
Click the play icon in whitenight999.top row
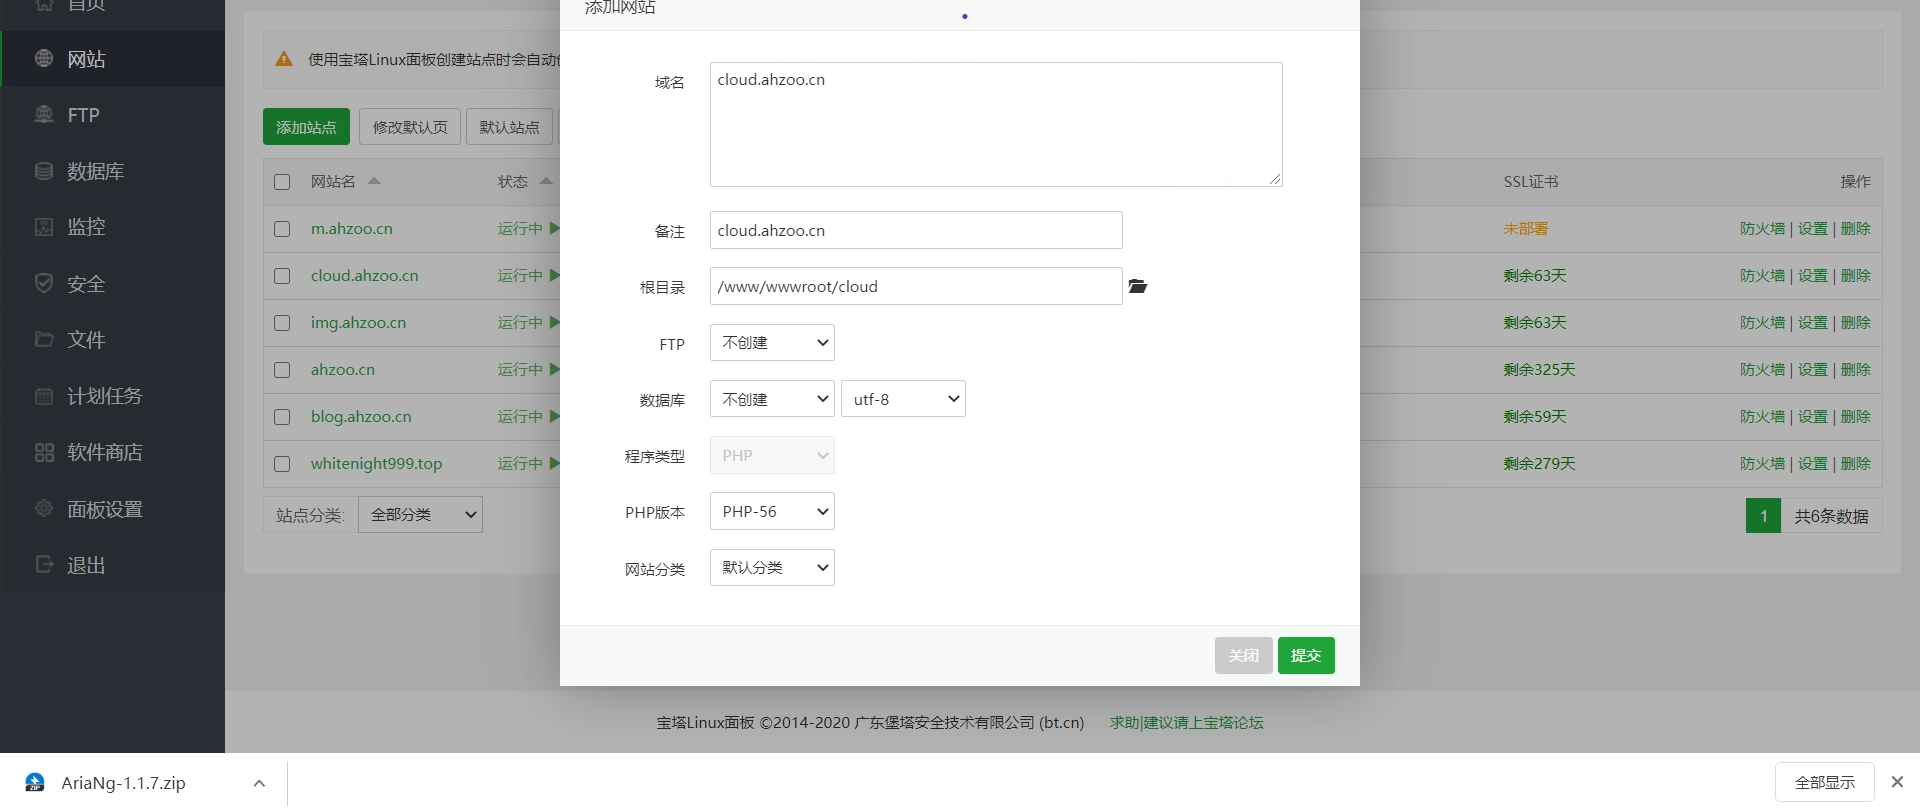click(554, 464)
